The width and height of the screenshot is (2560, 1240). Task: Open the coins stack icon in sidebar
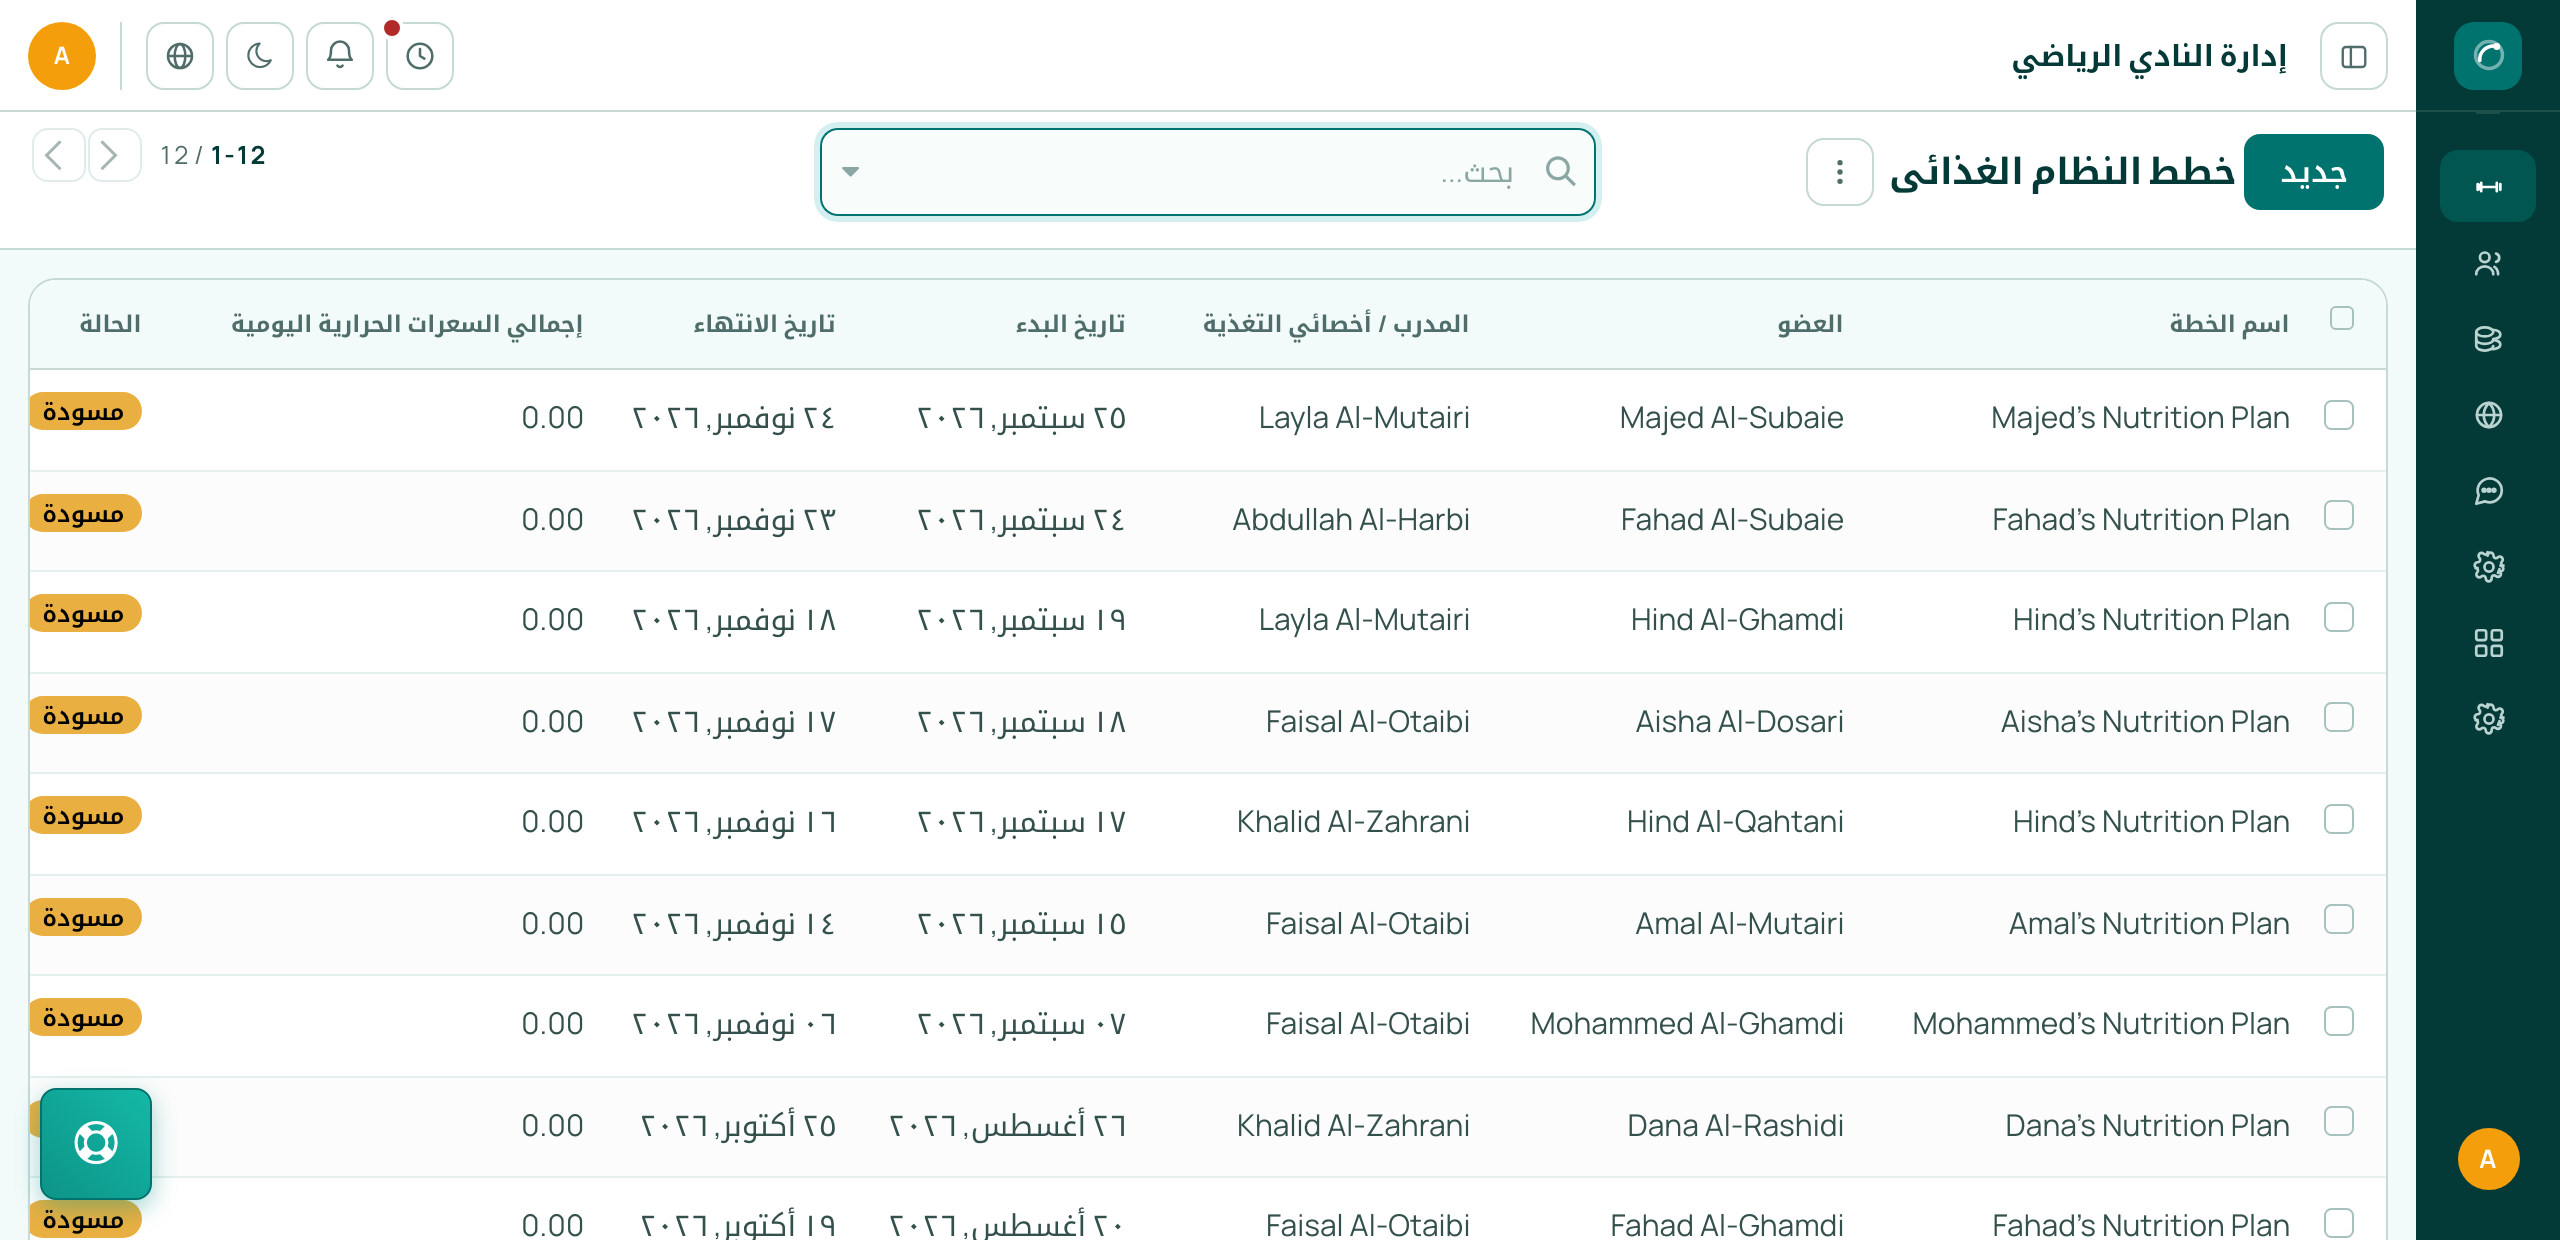pos(2488,339)
